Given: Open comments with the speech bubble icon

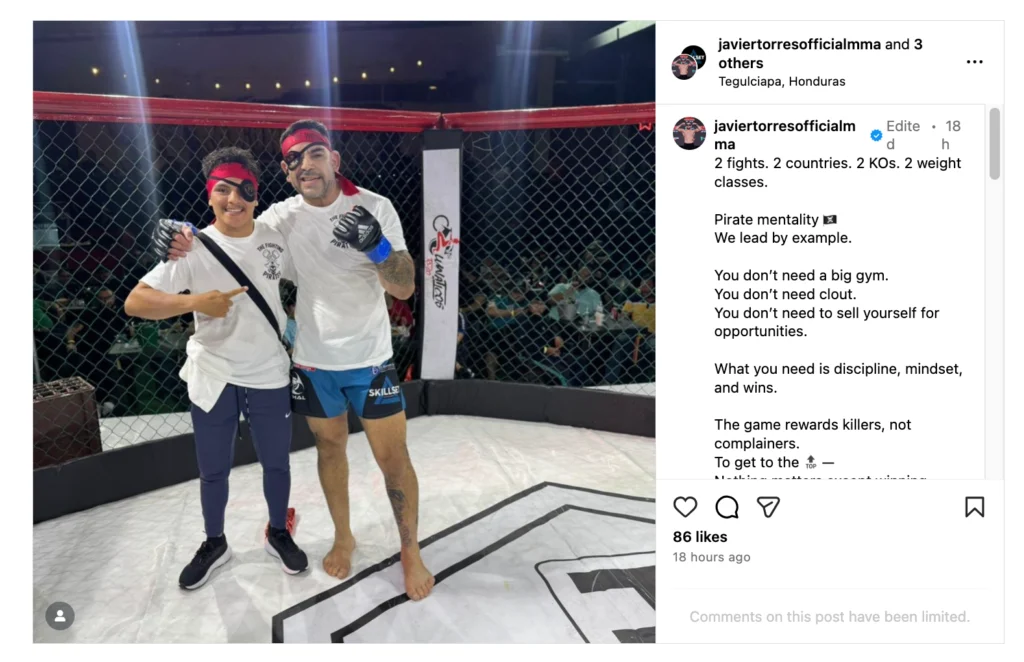Looking at the screenshot, I should (x=727, y=507).
